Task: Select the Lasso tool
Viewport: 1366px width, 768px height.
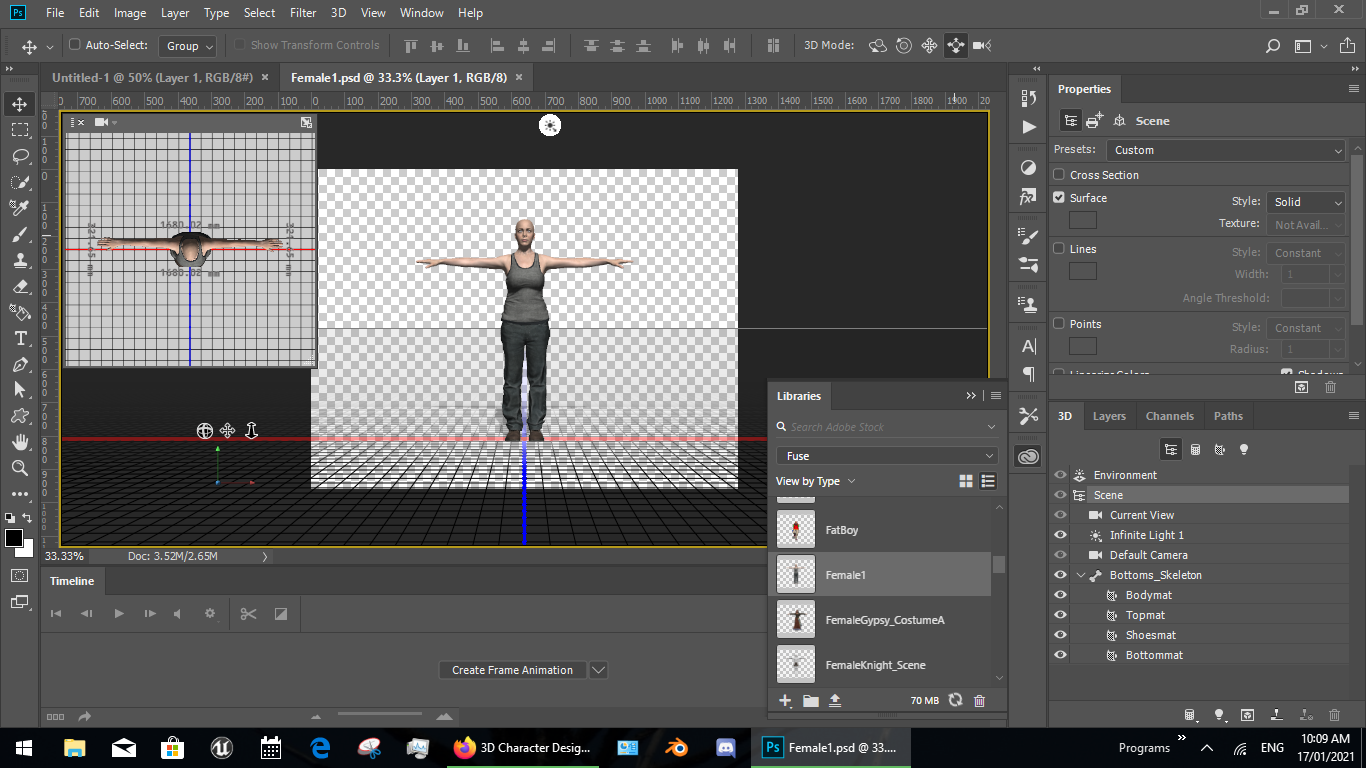Action: tap(20, 156)
